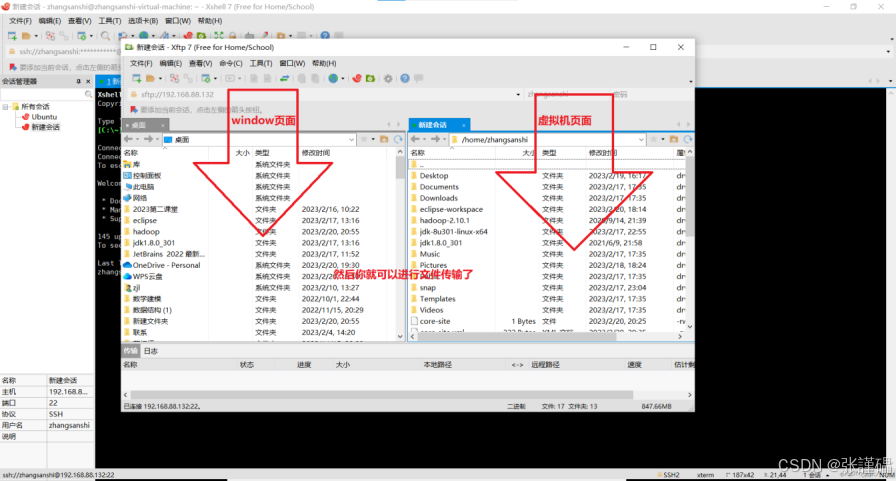This screenshot has width=896, height=481.
Task: Select the eclipse folder in local pane
Action: point(145,220)
